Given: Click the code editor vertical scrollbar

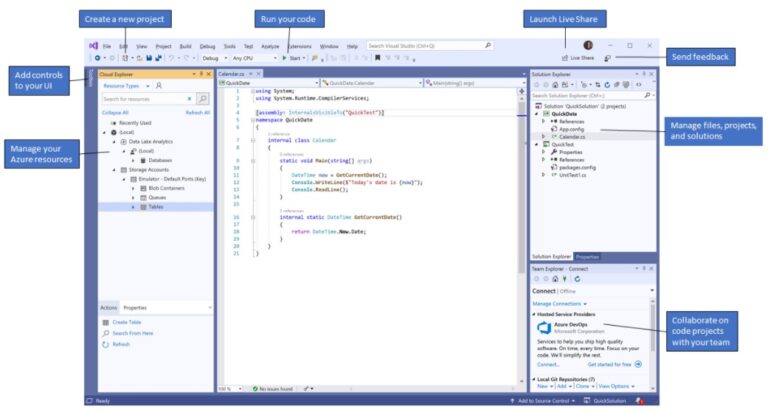Looking at the screenshot, I should tap(522, 200).
